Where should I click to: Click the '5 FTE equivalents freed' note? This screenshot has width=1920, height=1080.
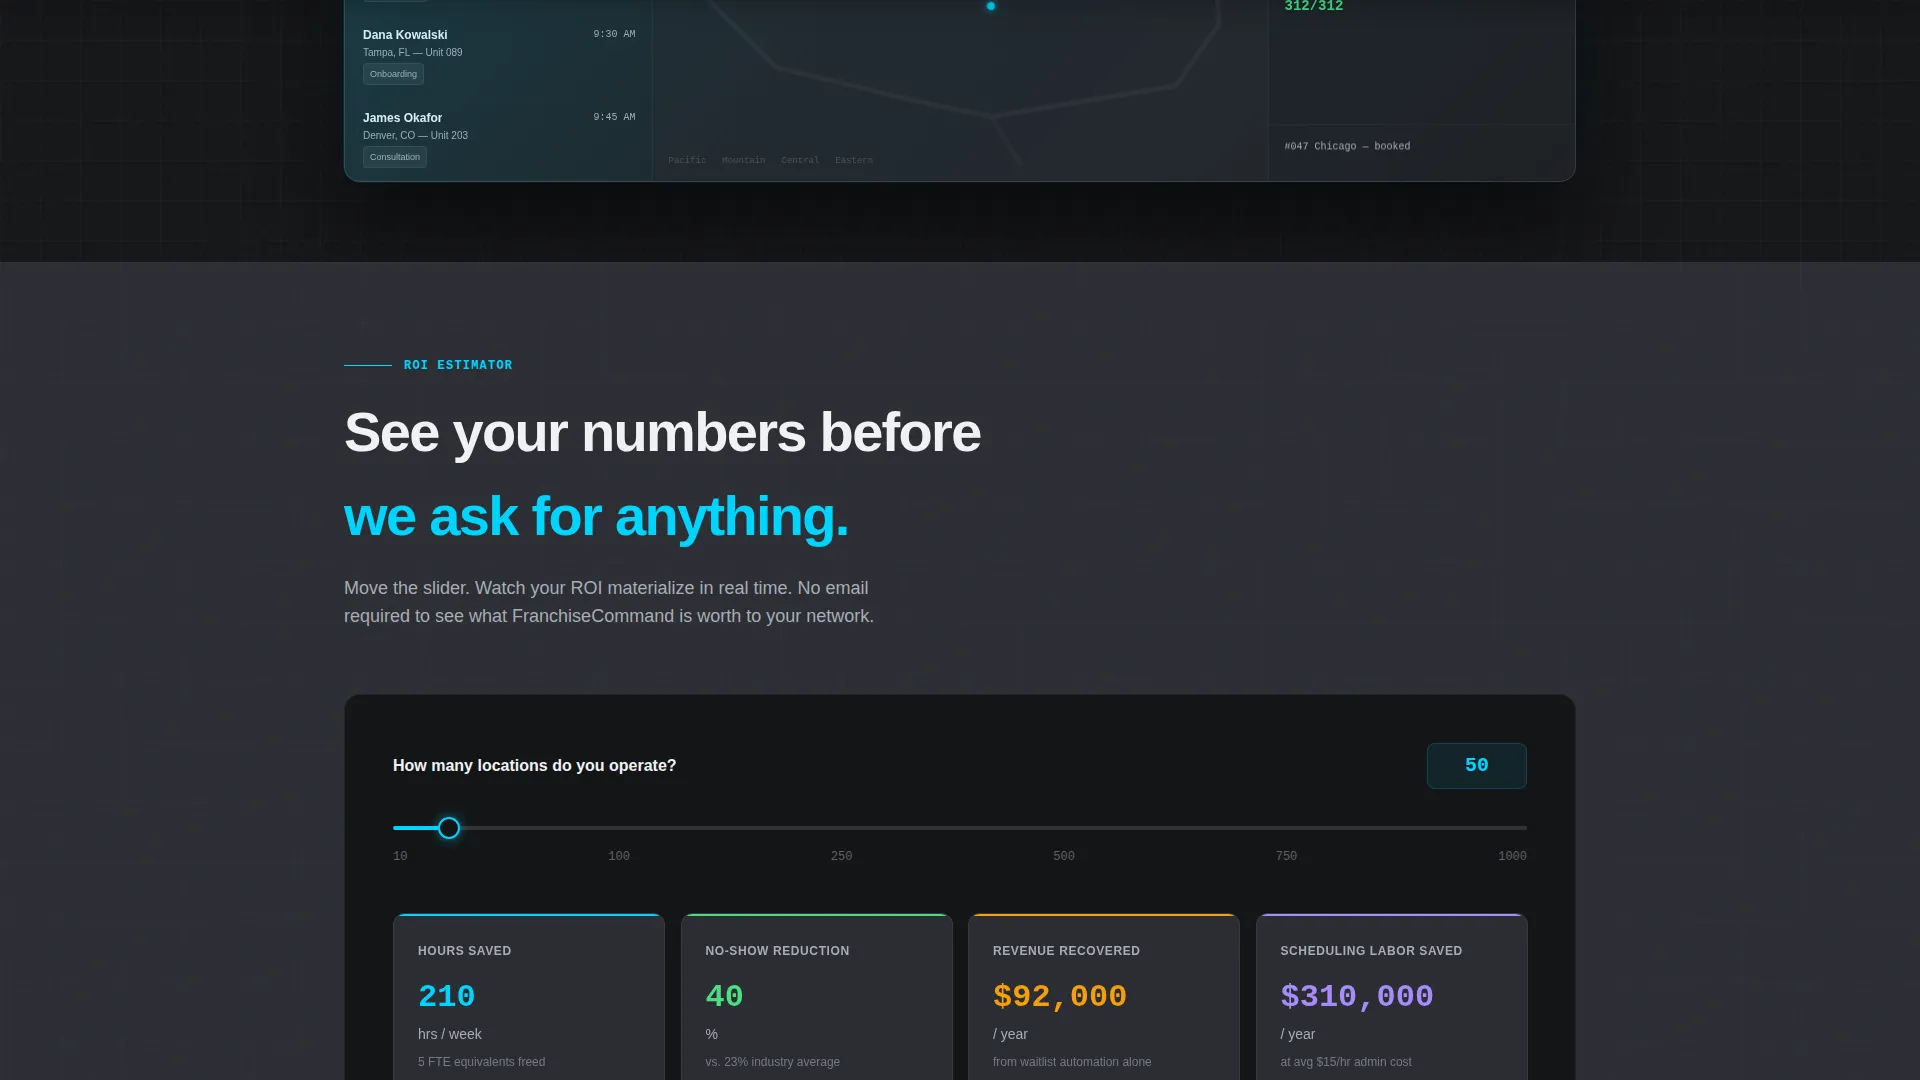481,1062
